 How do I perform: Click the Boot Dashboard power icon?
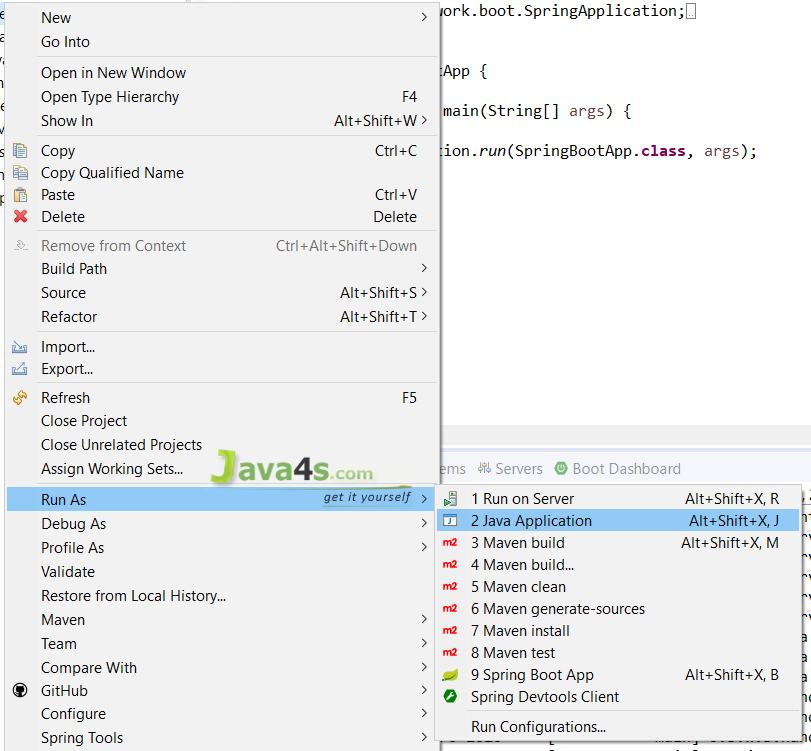coord(561,468)
